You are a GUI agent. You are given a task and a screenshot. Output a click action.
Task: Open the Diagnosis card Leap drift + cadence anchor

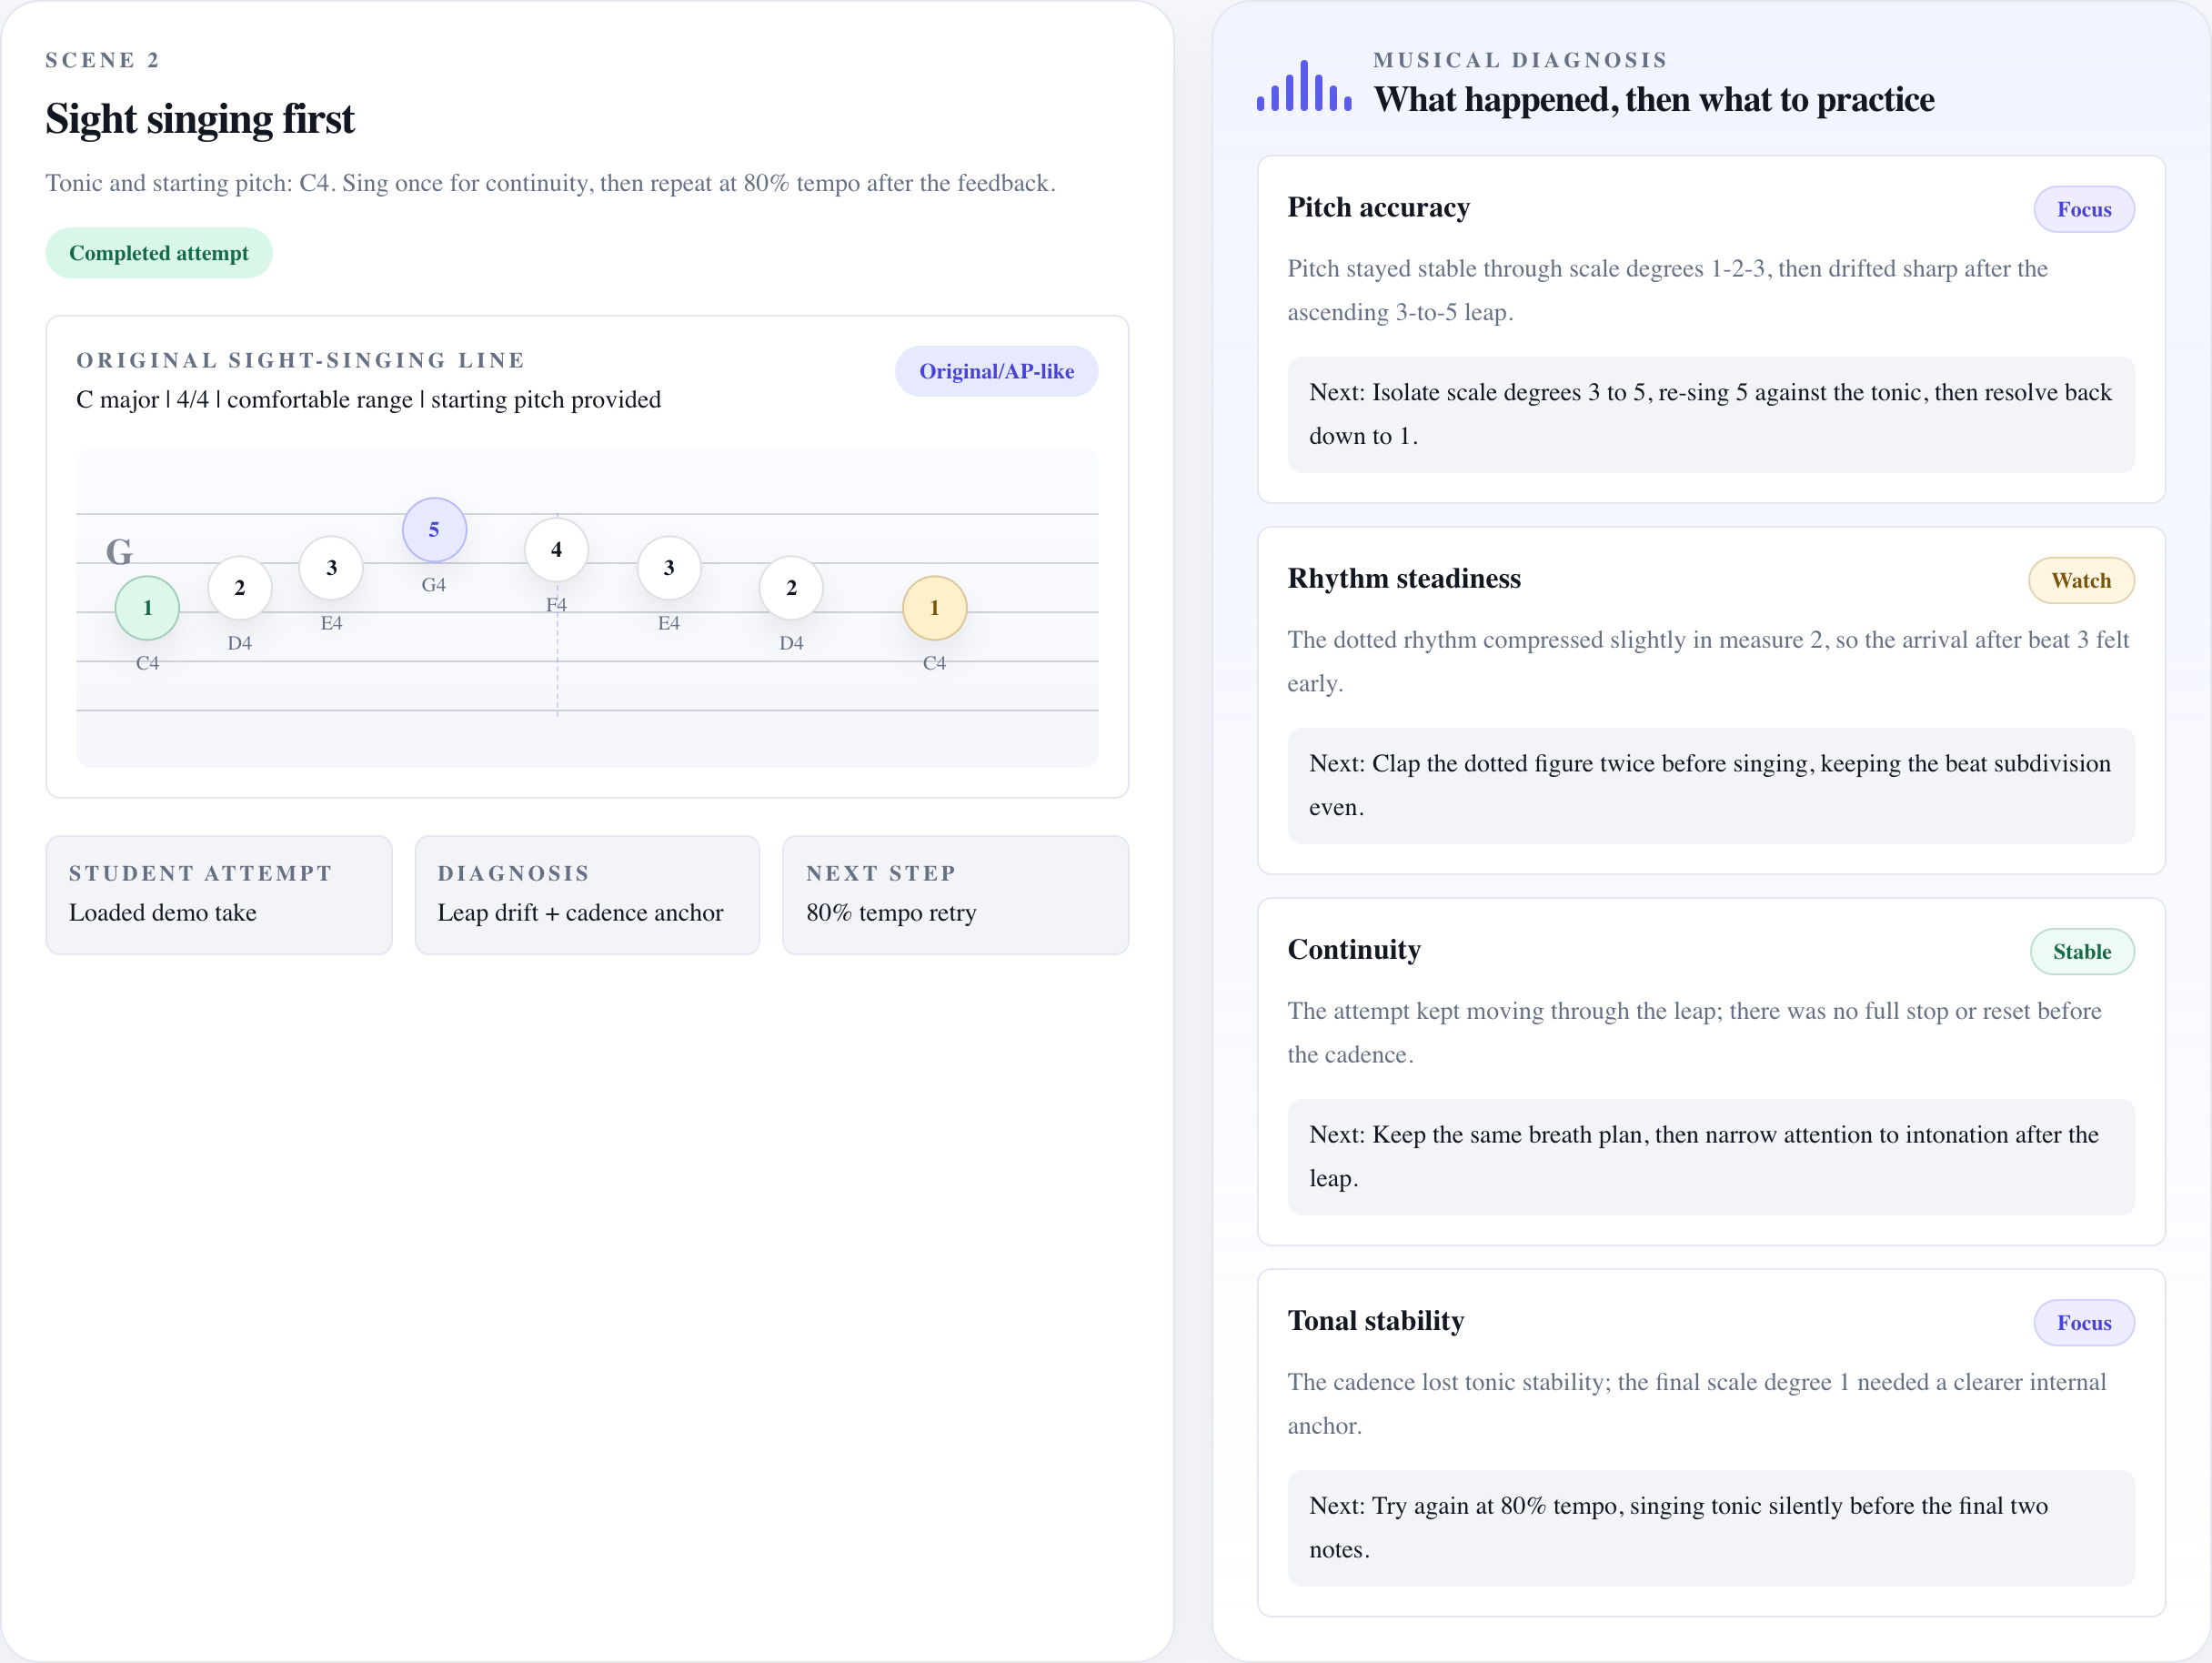tap(587, 895)
